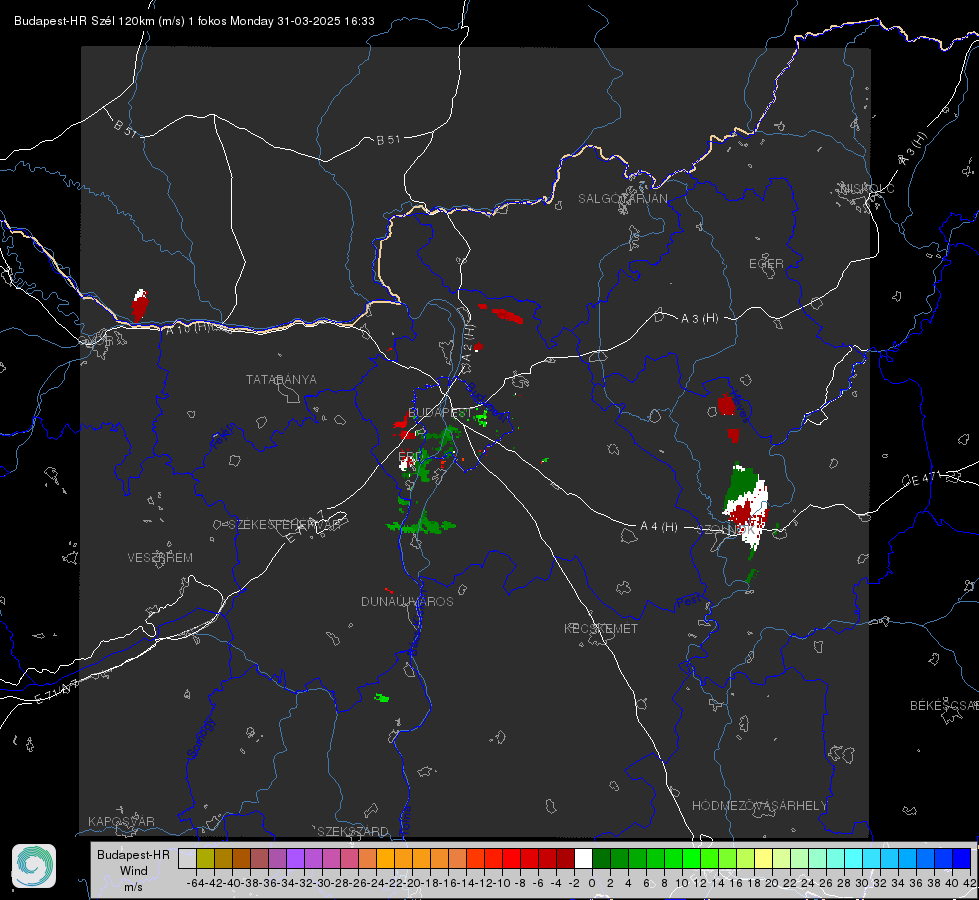The width and height of the screenshot is (979, 900).
Task: Click the KECSKEMÉT city label
Action: (601, 629)
